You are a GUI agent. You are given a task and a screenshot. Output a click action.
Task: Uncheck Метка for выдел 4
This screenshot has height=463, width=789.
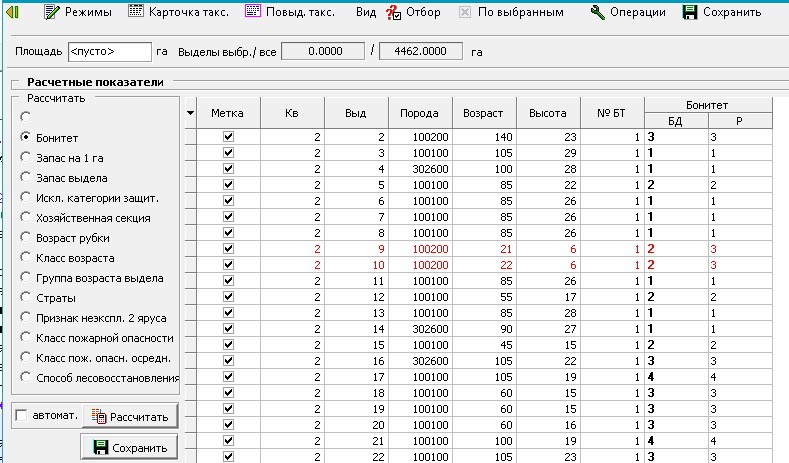pyautogui.click(x=228, y=169)
